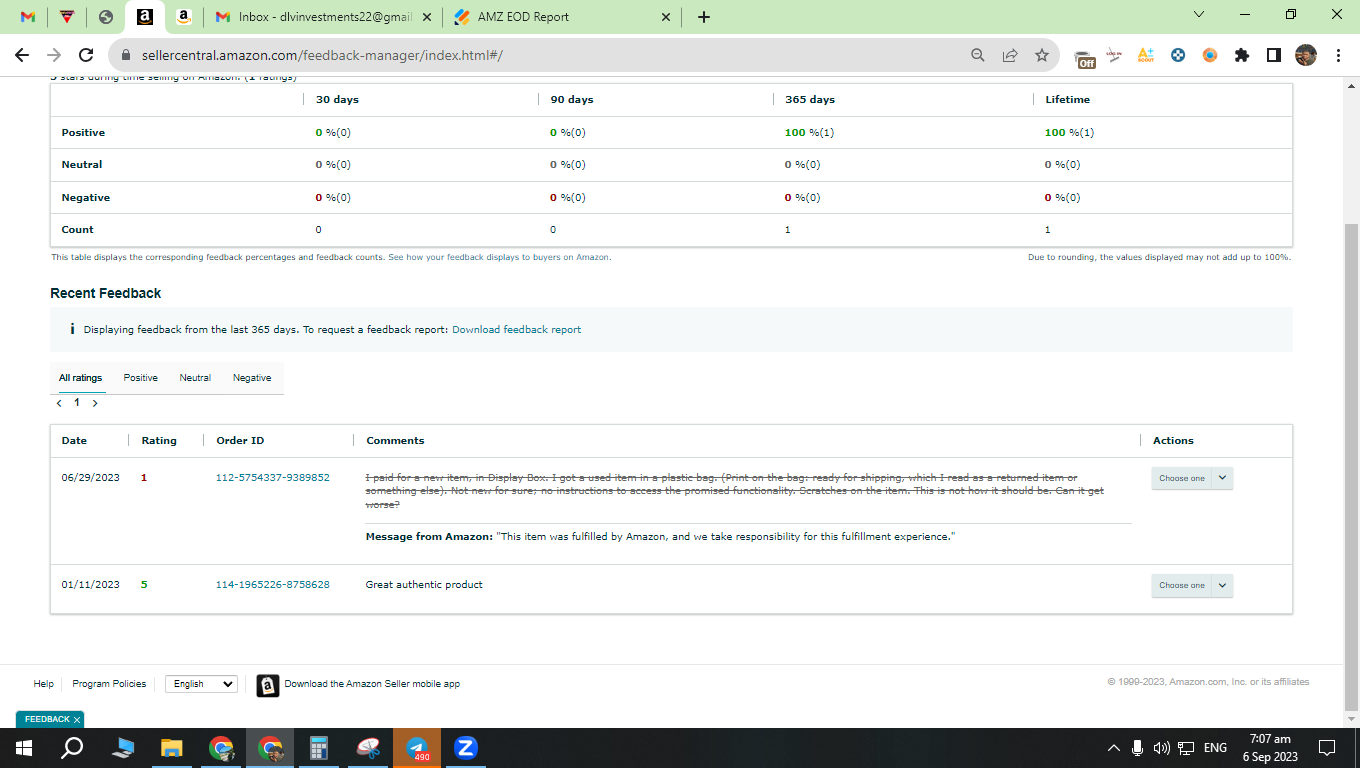
Task: Open Chrome's three-dot menu
Action: click(1338, 56)
